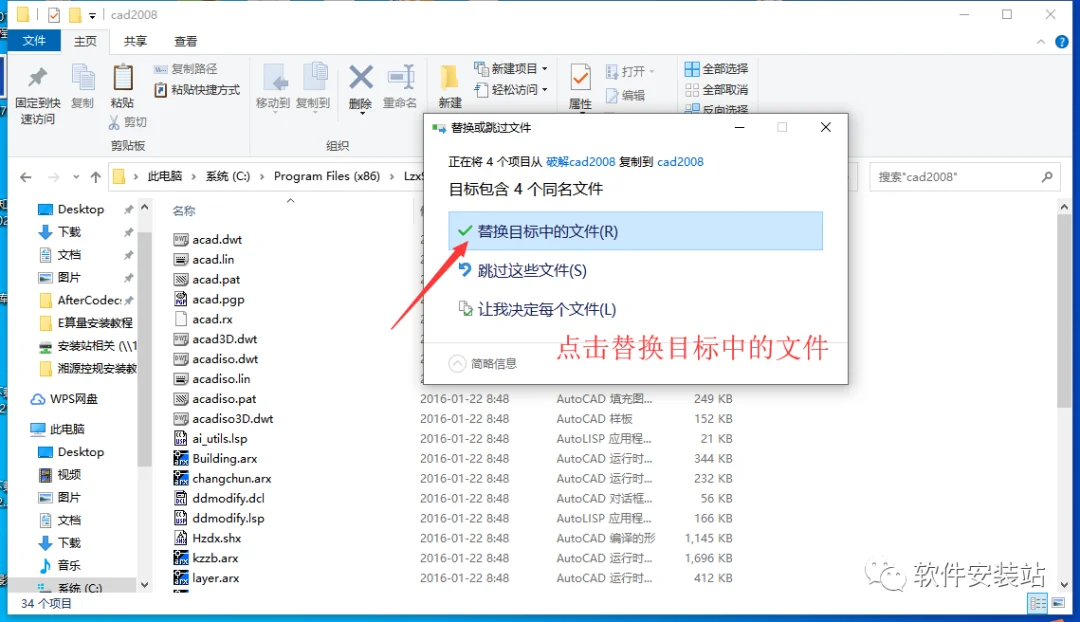Select the pinned Downloads folder
Viewport: 1080px width, 622px height.
click(x=69, y=232)
